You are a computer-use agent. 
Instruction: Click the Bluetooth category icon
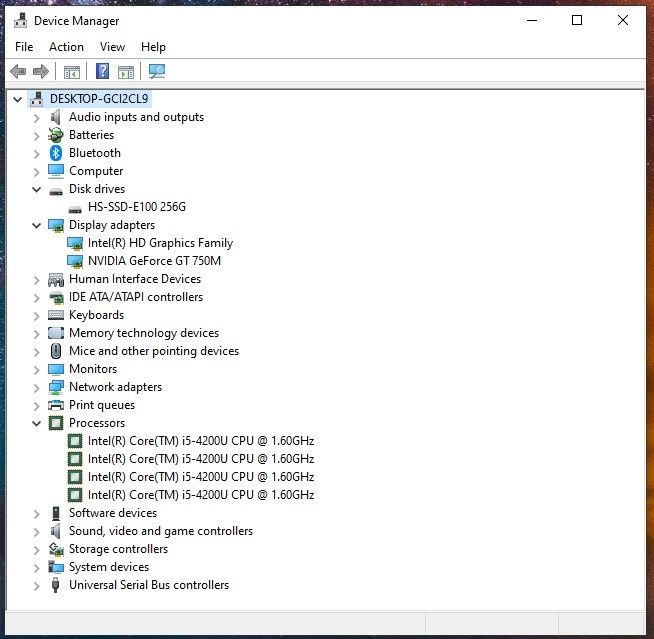pos(55,153)
